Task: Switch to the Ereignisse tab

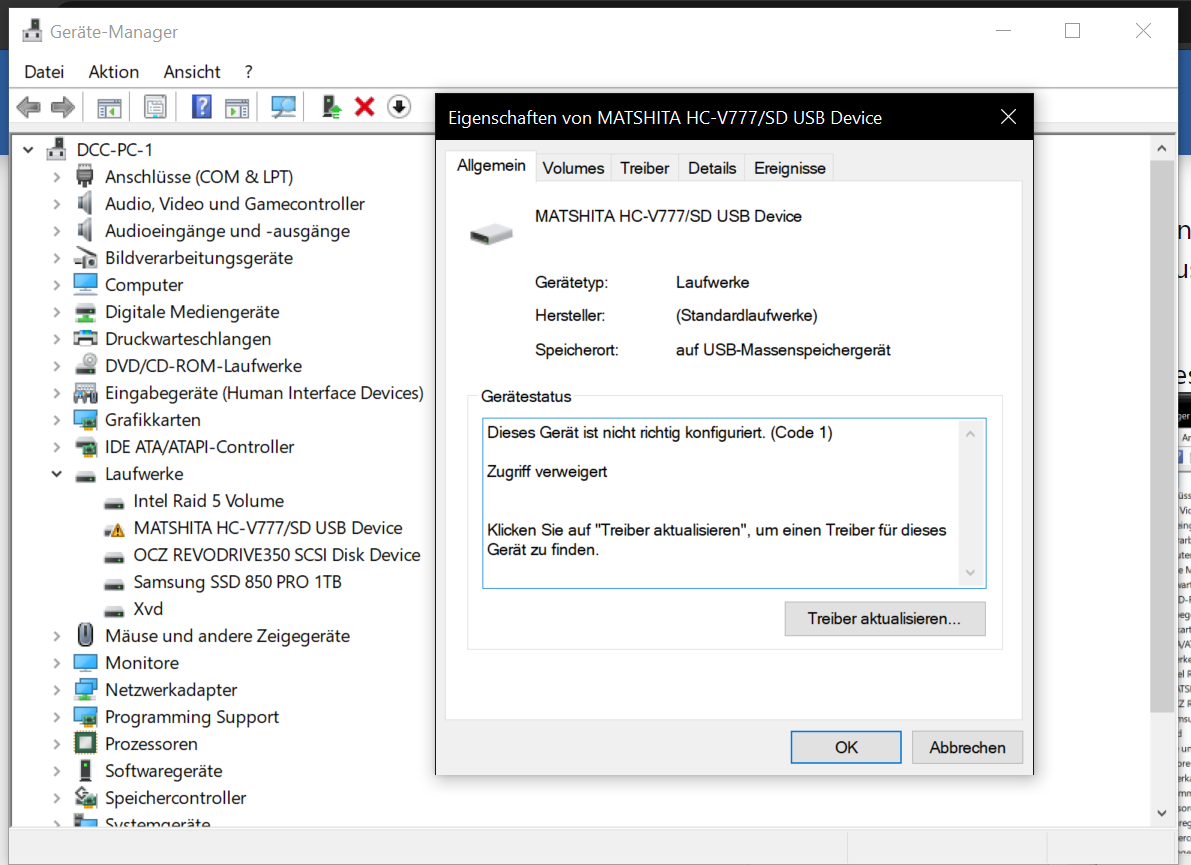Action: [x=790, y=169]
